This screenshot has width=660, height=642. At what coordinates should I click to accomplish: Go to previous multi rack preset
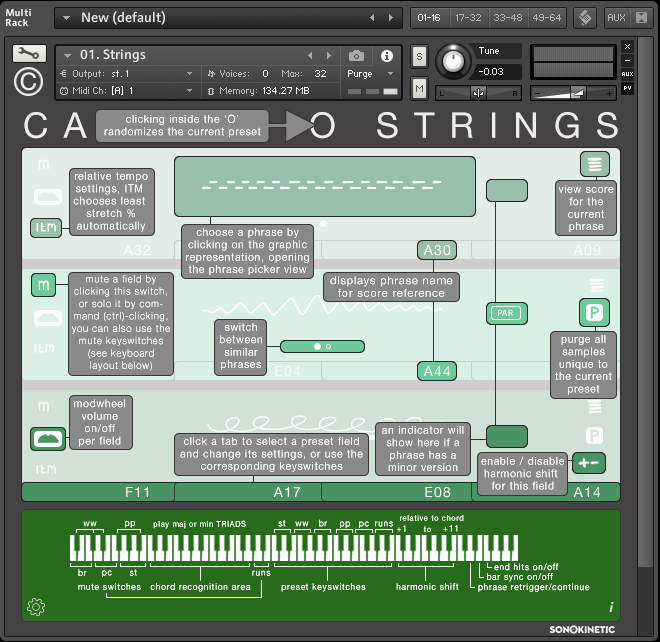pos(372,18)
